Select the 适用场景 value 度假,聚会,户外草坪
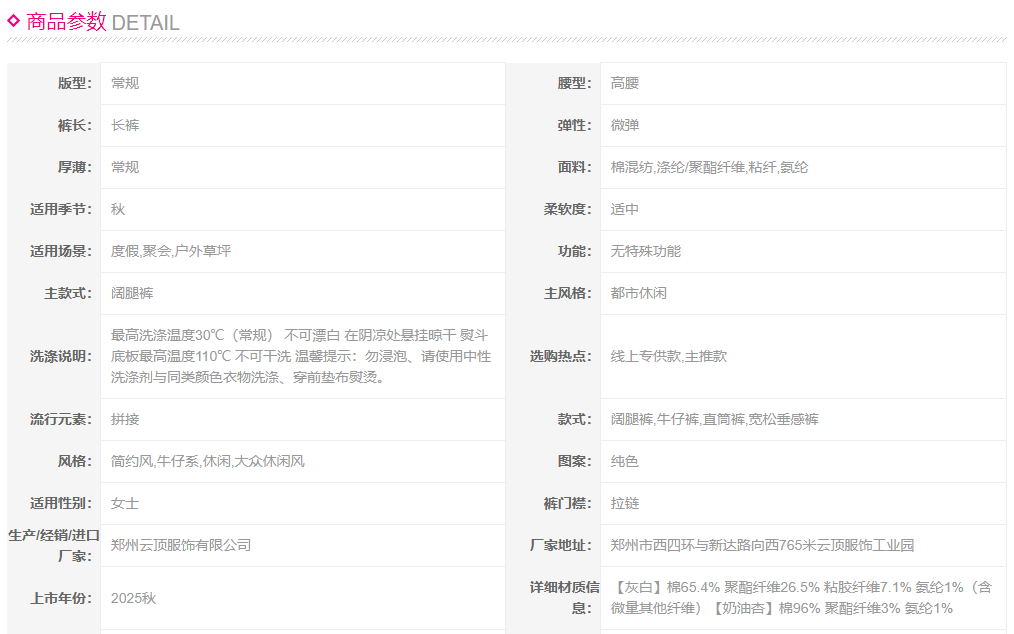 point(170,251)
